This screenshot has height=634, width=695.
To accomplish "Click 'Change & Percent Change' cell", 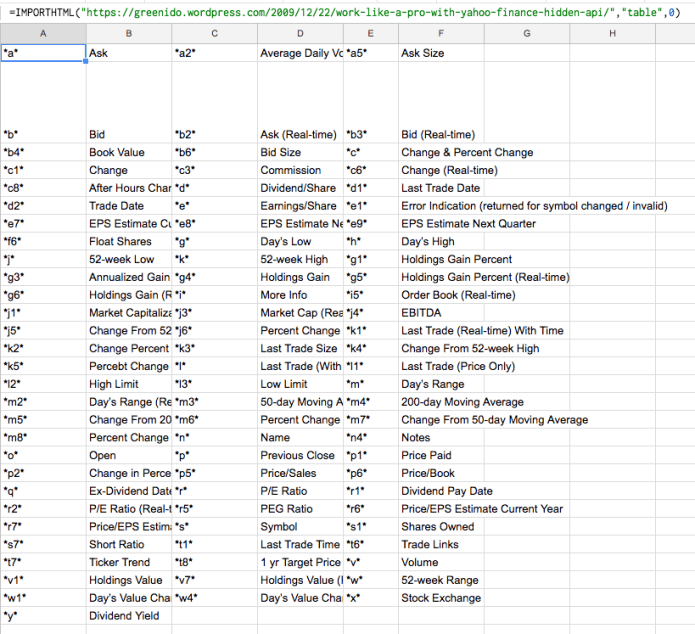I will pos(467,152).
